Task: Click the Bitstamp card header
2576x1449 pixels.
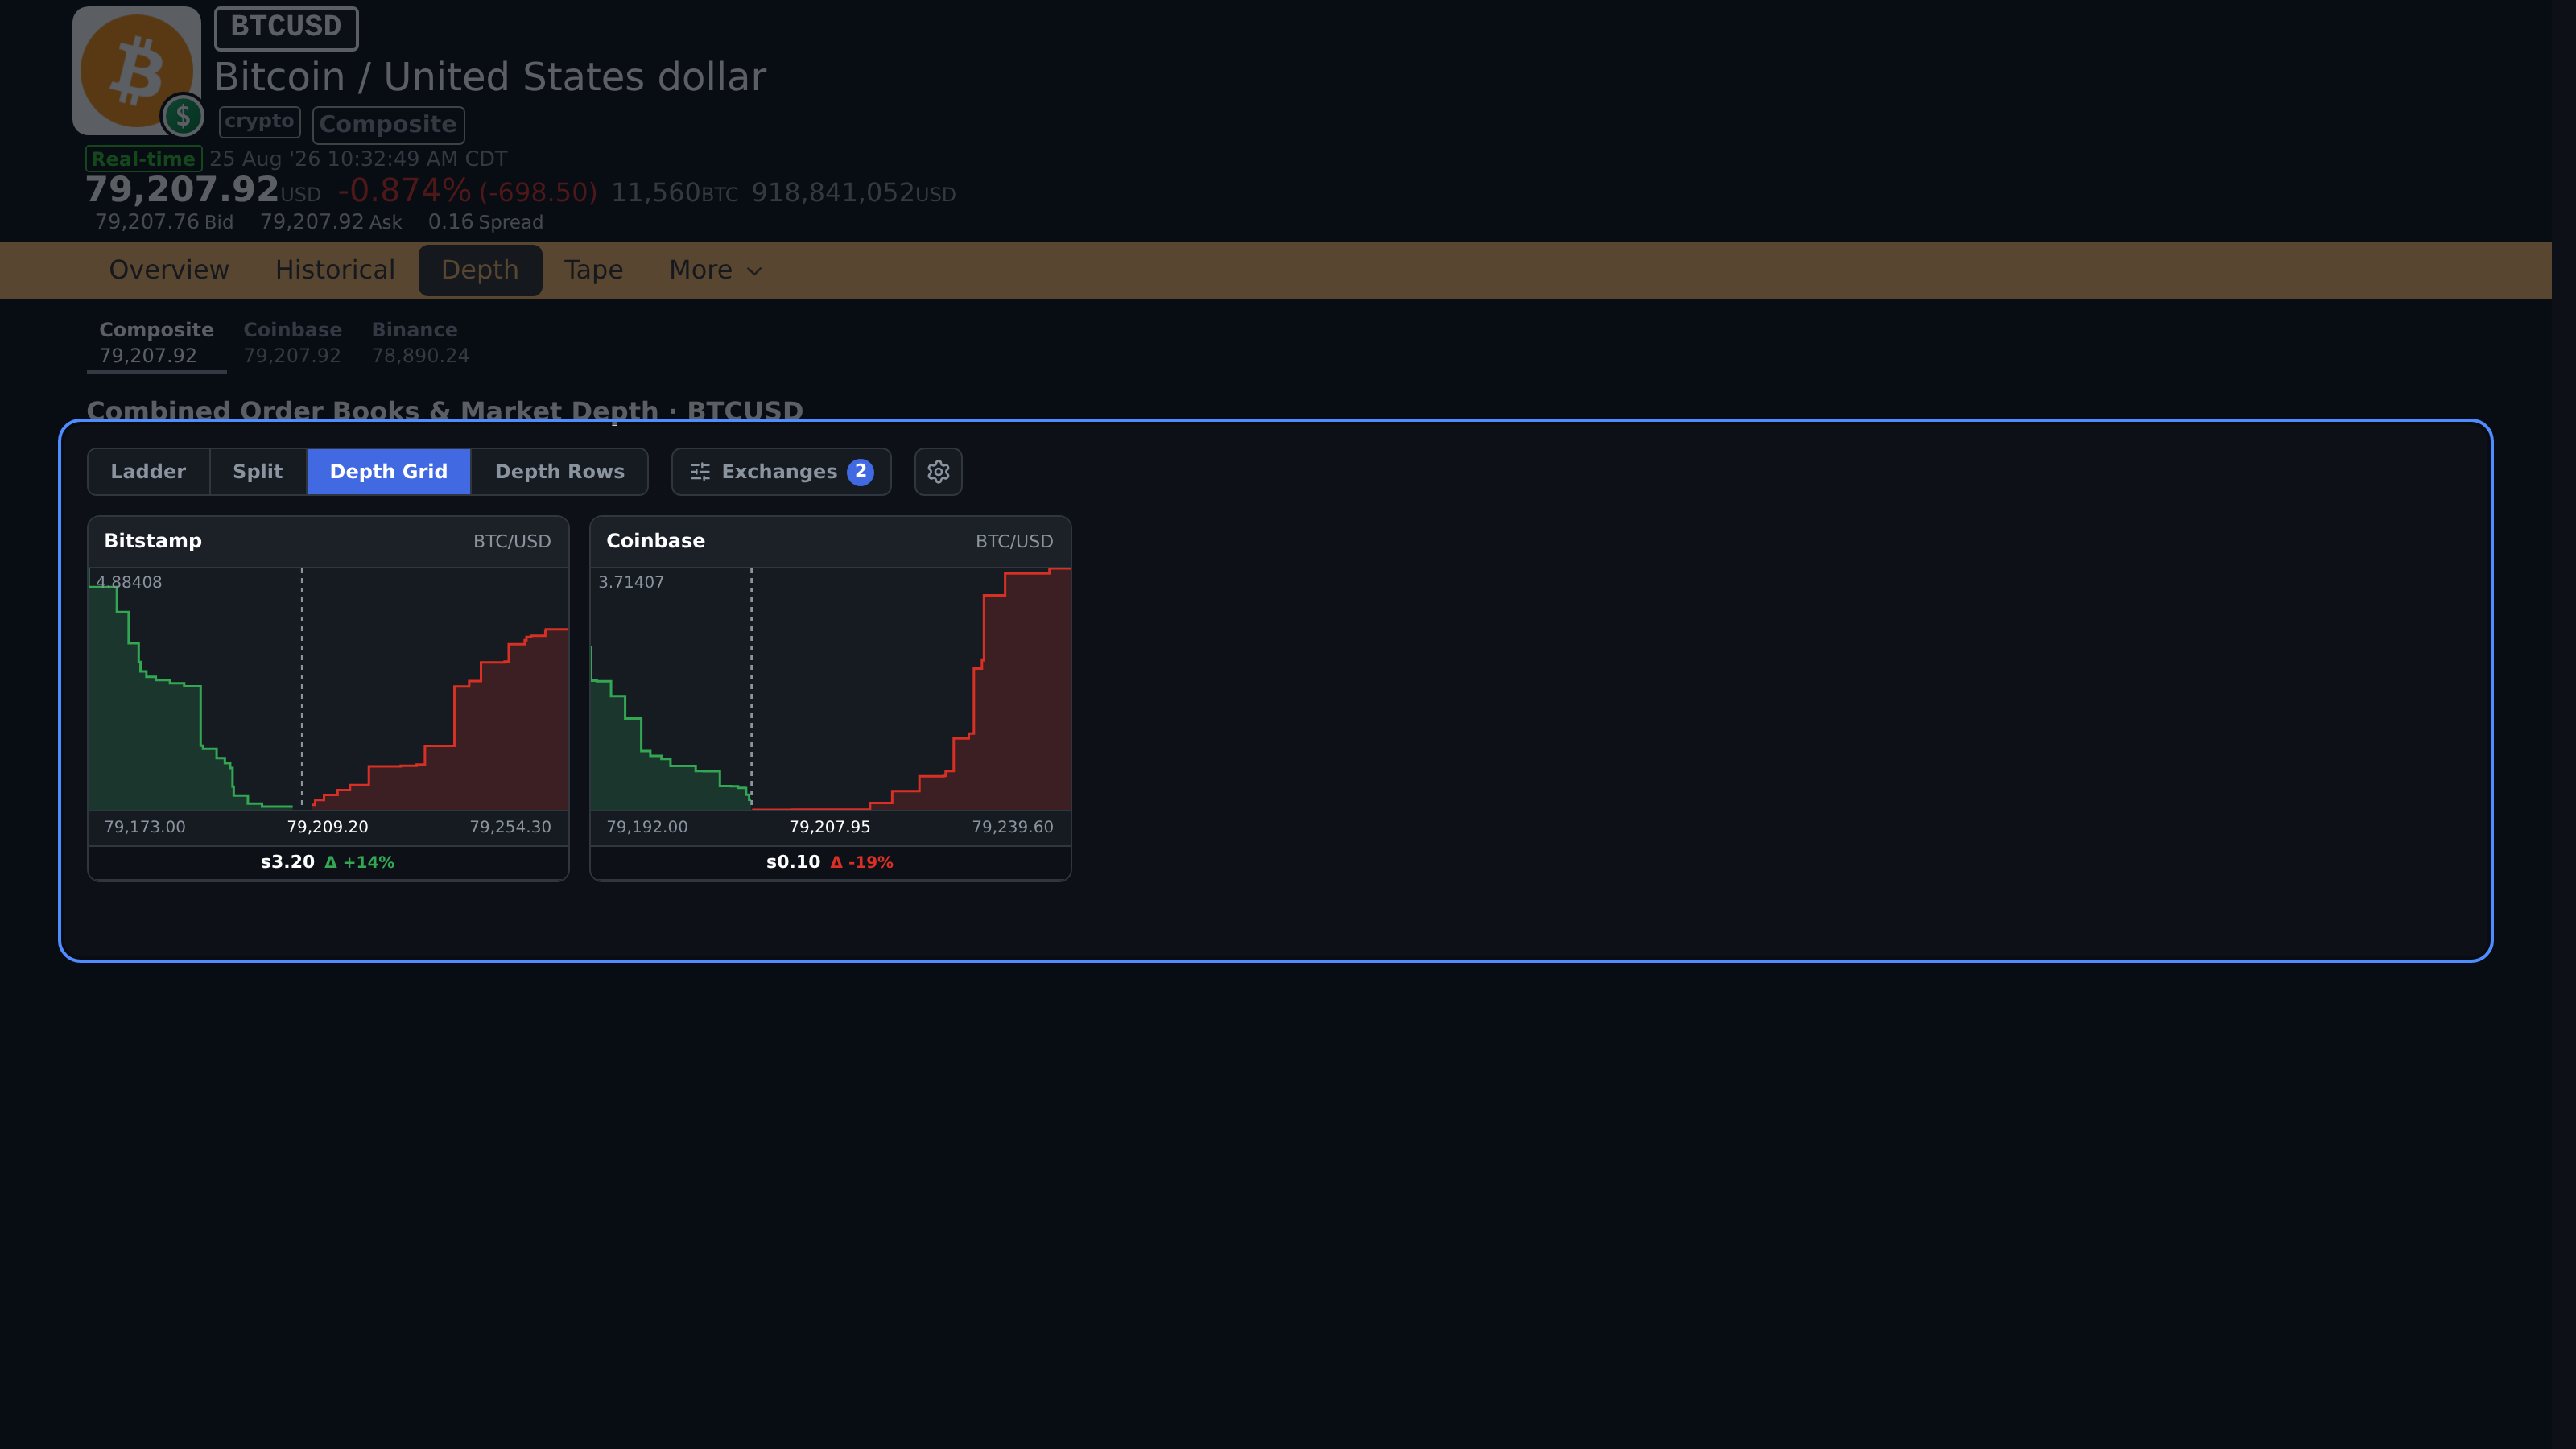Action: (x=328, y=541)
